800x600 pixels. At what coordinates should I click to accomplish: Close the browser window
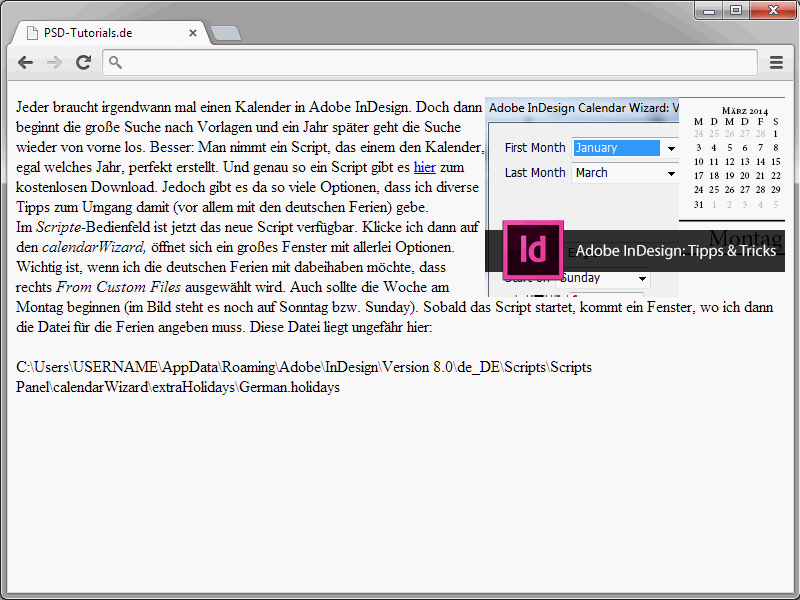773,10
